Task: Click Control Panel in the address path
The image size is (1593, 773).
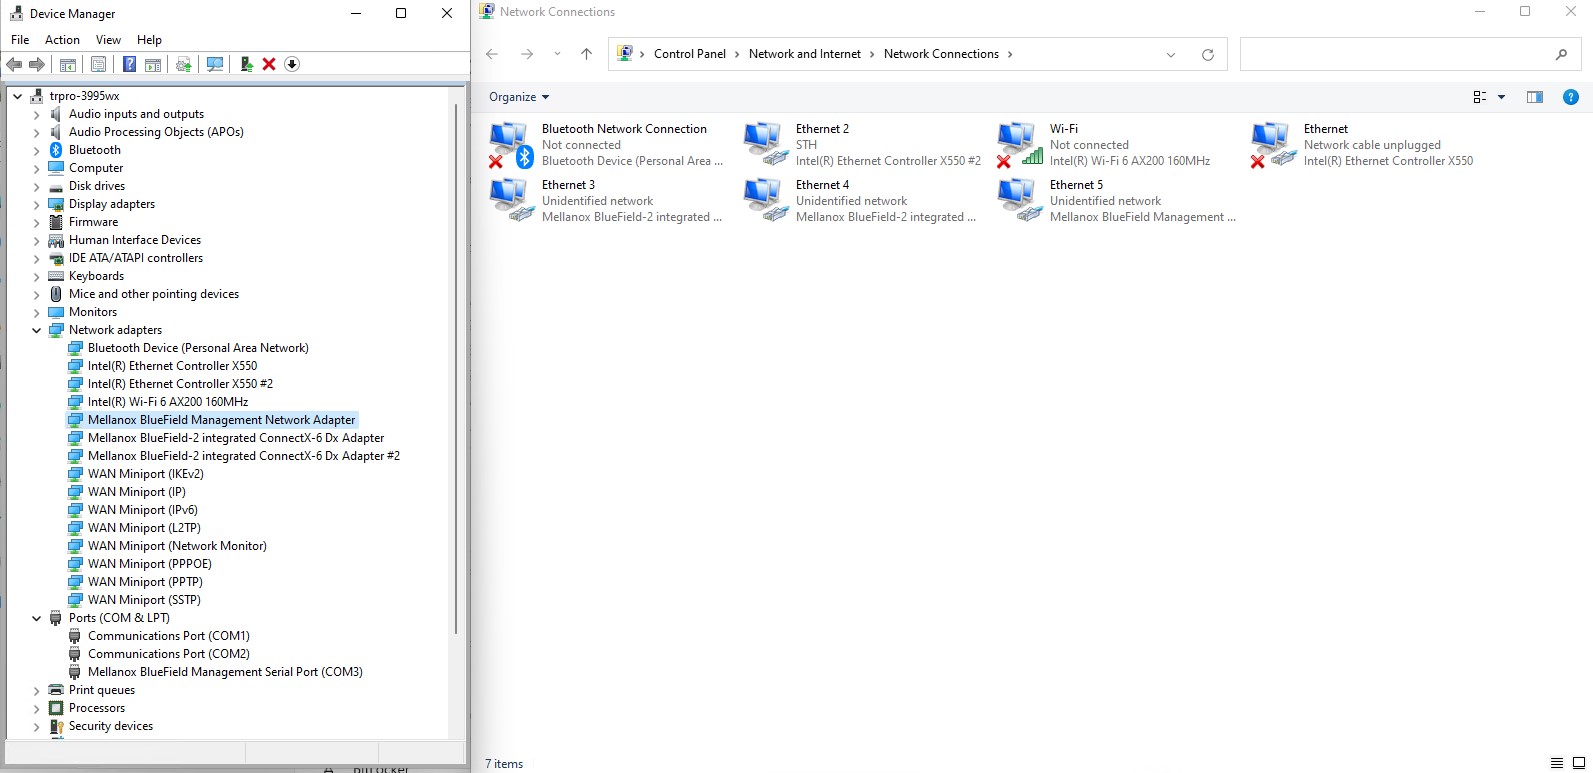Action: tap(689, 54)
